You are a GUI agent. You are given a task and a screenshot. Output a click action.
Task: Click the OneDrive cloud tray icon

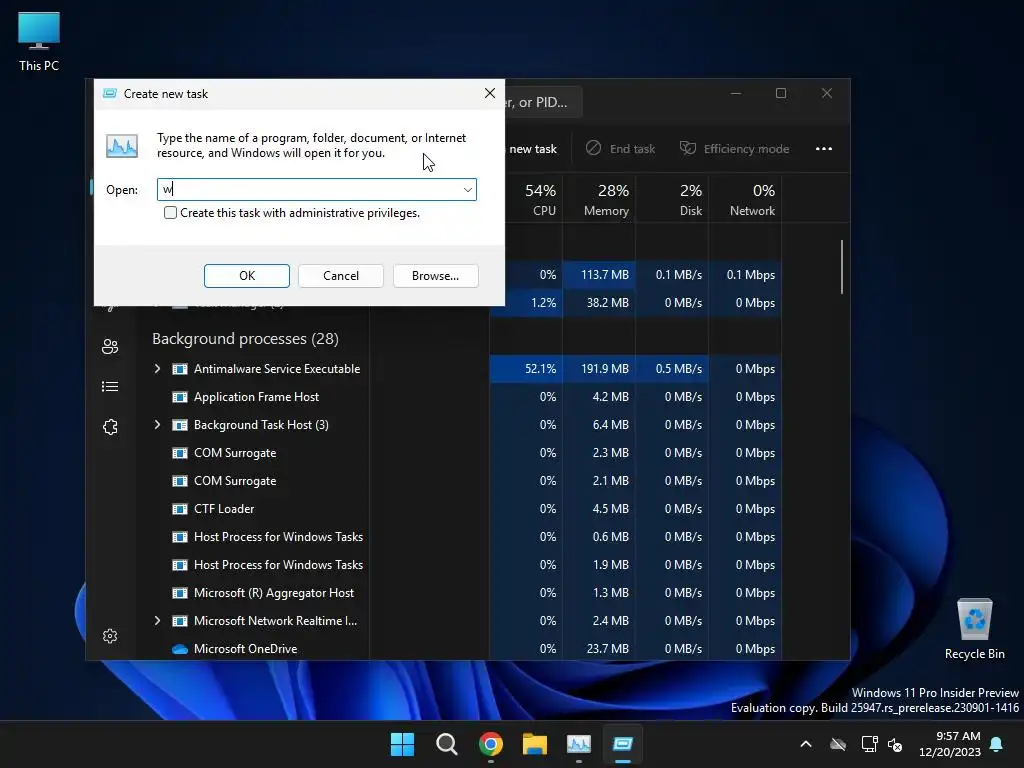838,744
